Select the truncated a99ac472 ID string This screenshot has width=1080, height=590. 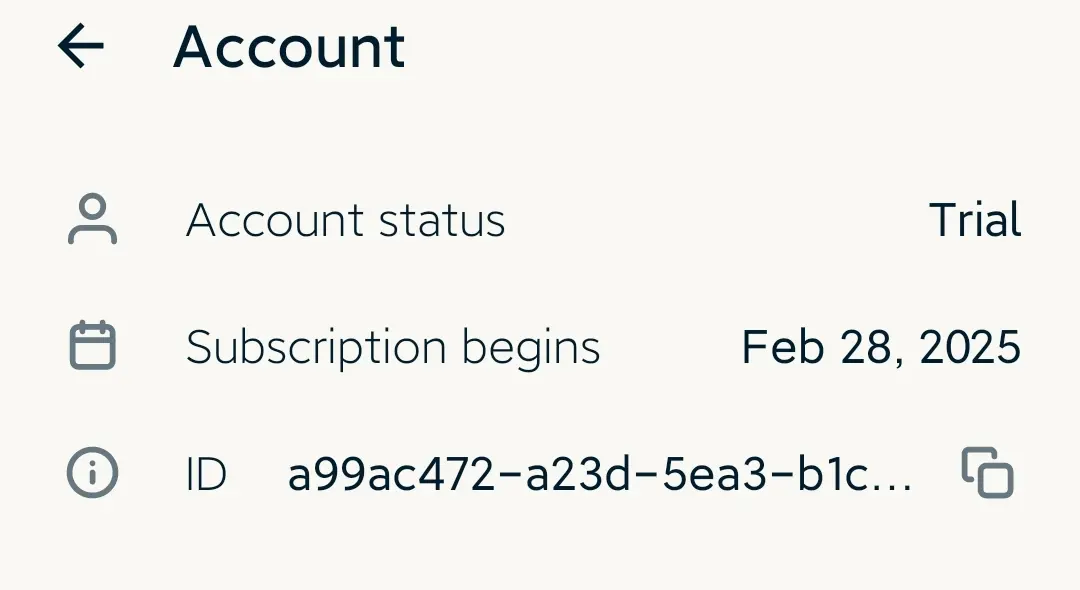599,475
